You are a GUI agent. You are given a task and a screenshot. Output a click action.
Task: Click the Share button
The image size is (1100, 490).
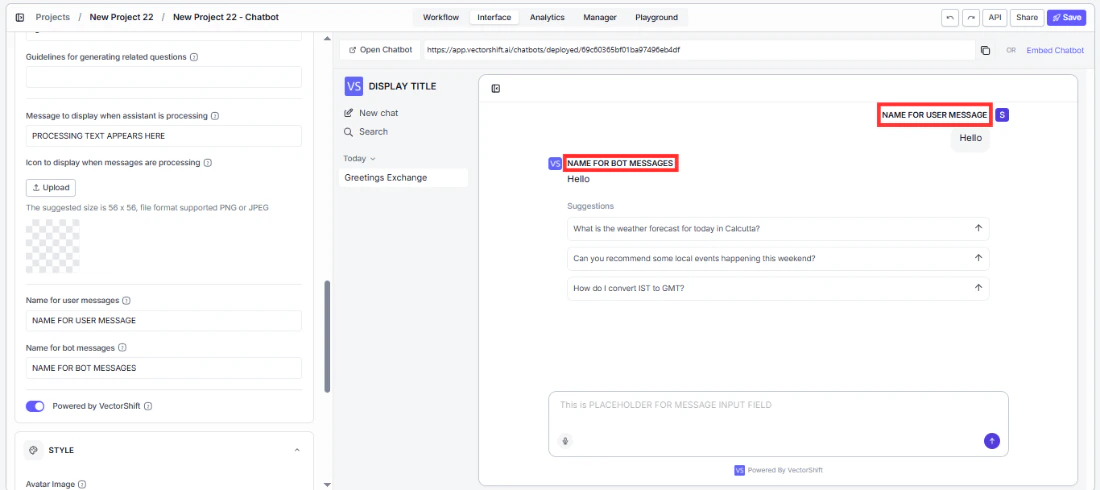tap(1027, 18)
